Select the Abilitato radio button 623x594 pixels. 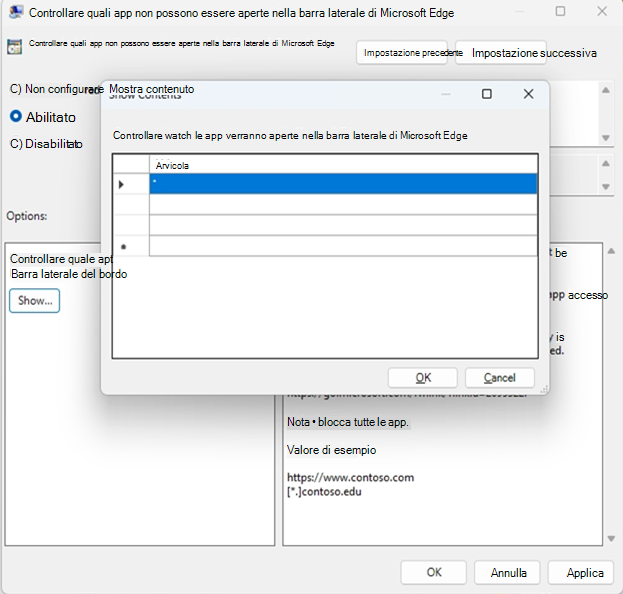click(x=16, y=116)
